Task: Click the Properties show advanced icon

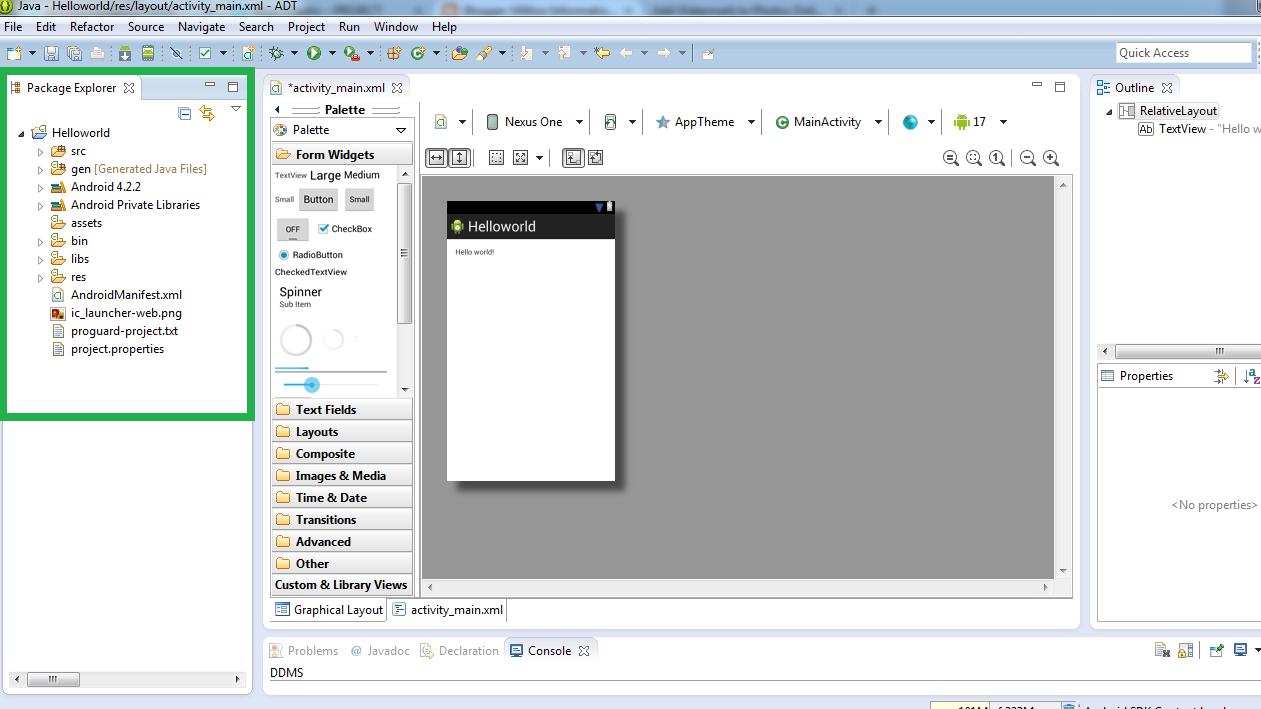Action: pos(1221,376)
